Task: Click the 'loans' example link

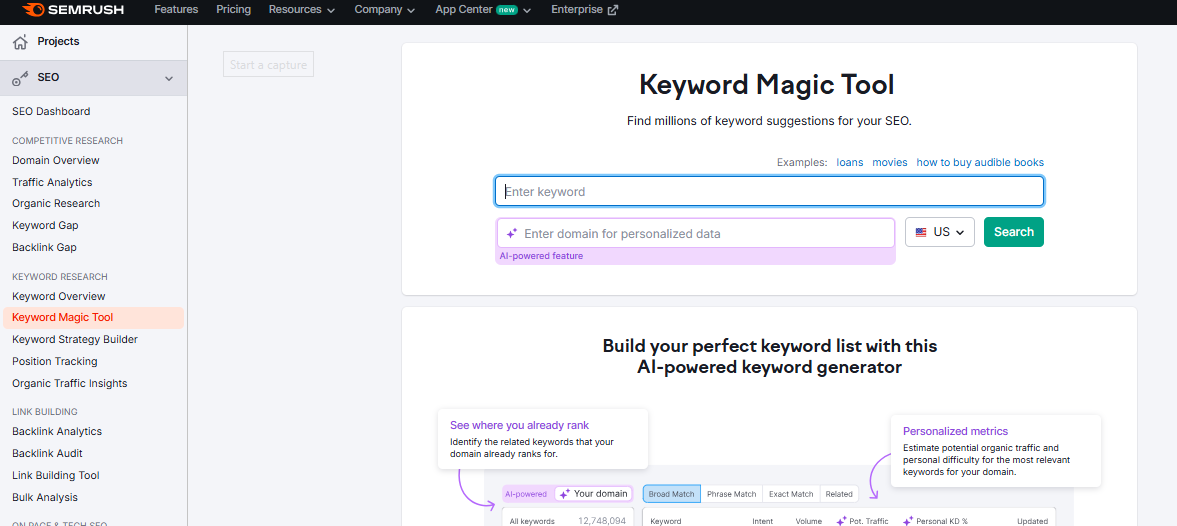Action: [x=850, y=162]
